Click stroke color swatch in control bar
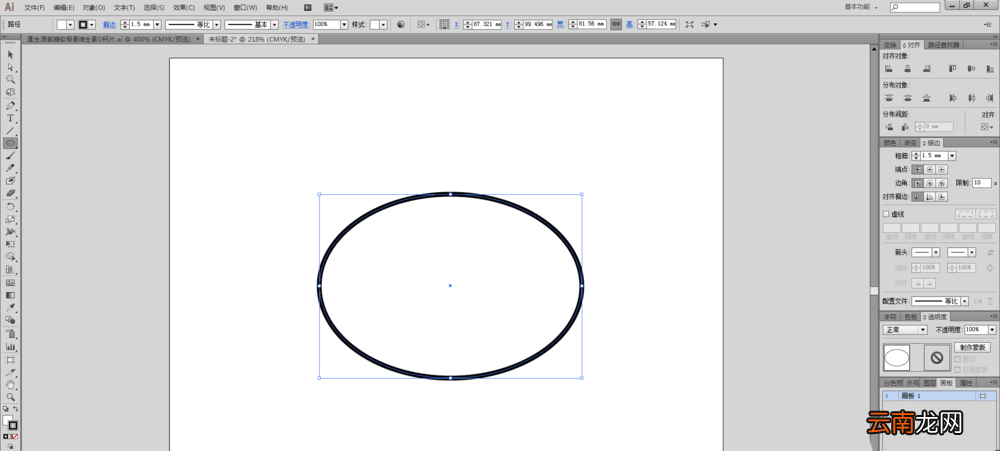The width and height of the screenshot is (1000, 451). click(83, 24)
